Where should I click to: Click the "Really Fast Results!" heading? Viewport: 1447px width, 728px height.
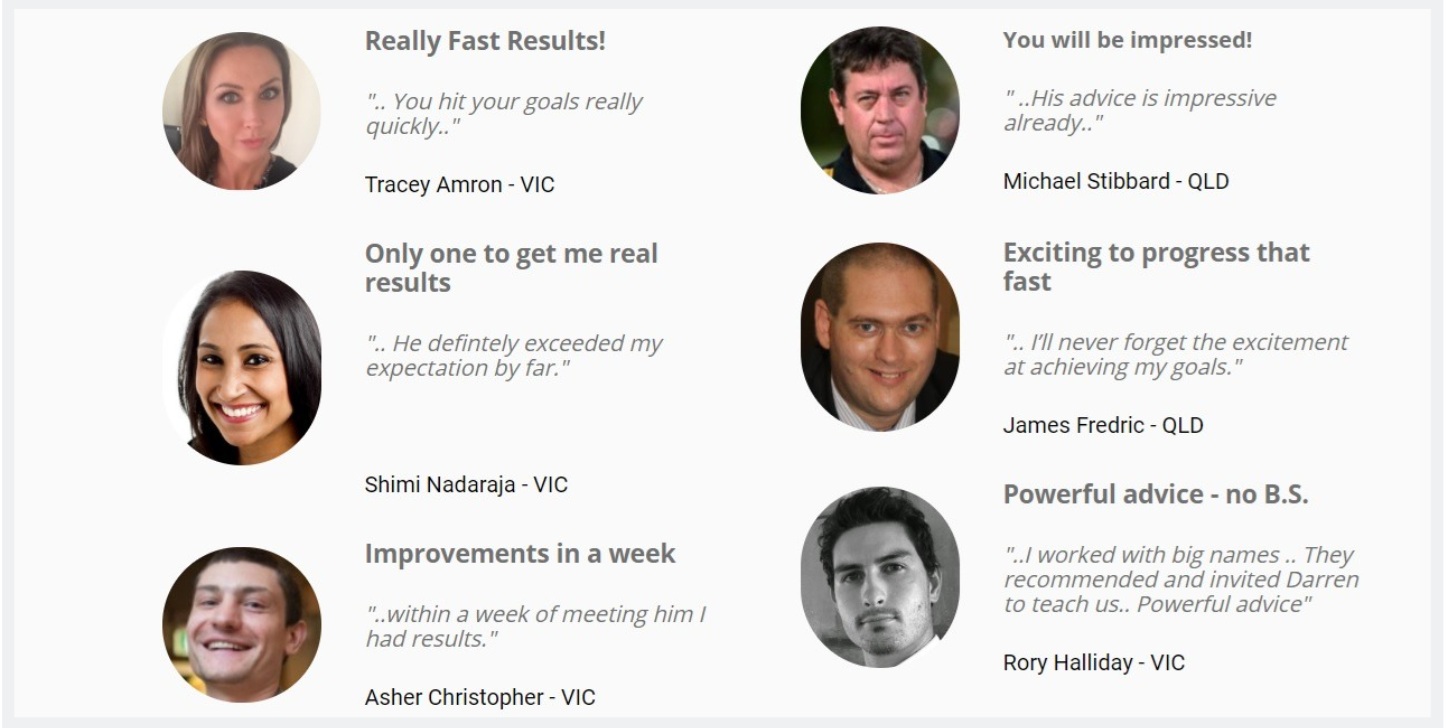click(485, 41)
